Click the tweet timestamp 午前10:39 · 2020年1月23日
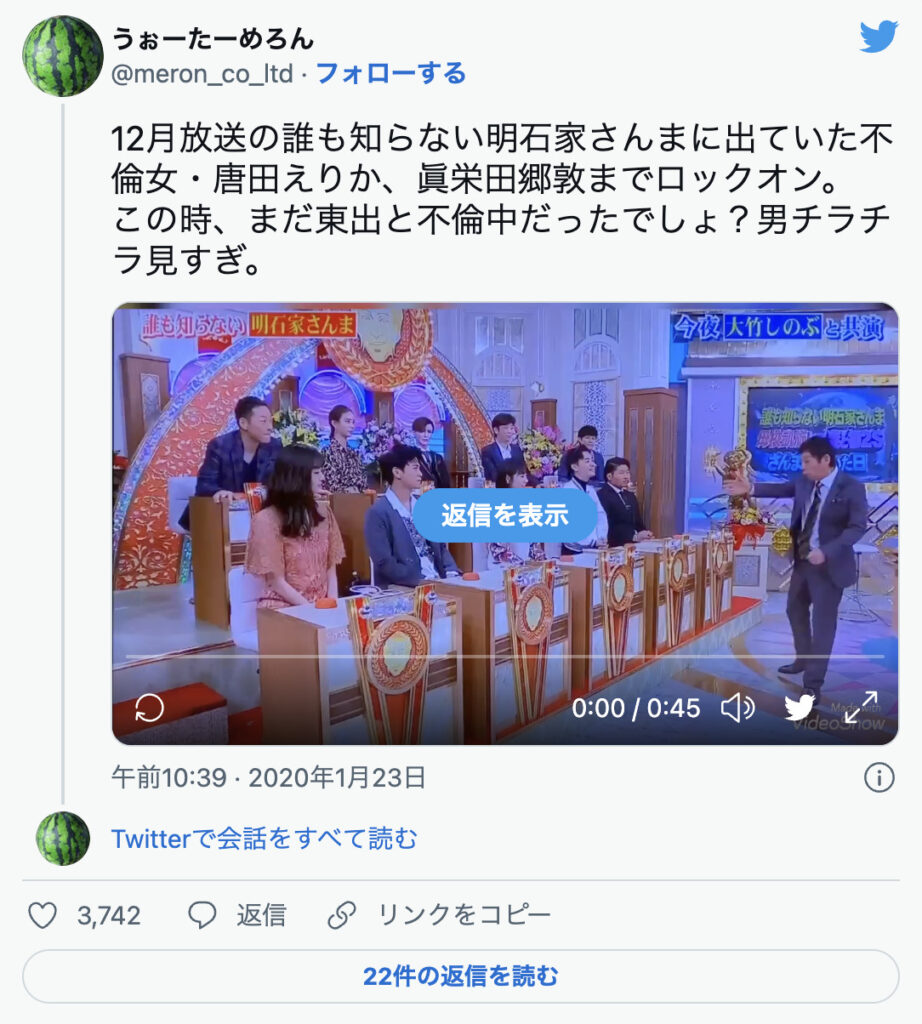 (x=268, y=778)
